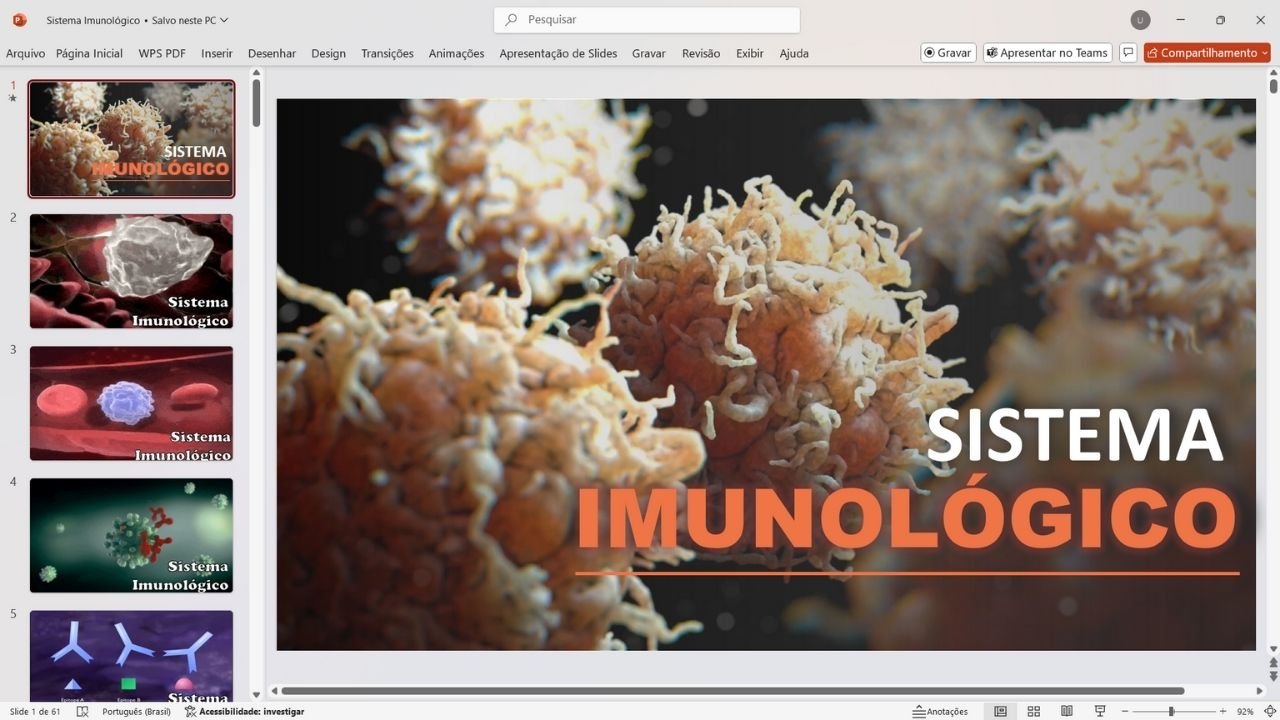The image size is (1280, 720).
Task: Switch to the Animações tab
Action: pos(456,53)
